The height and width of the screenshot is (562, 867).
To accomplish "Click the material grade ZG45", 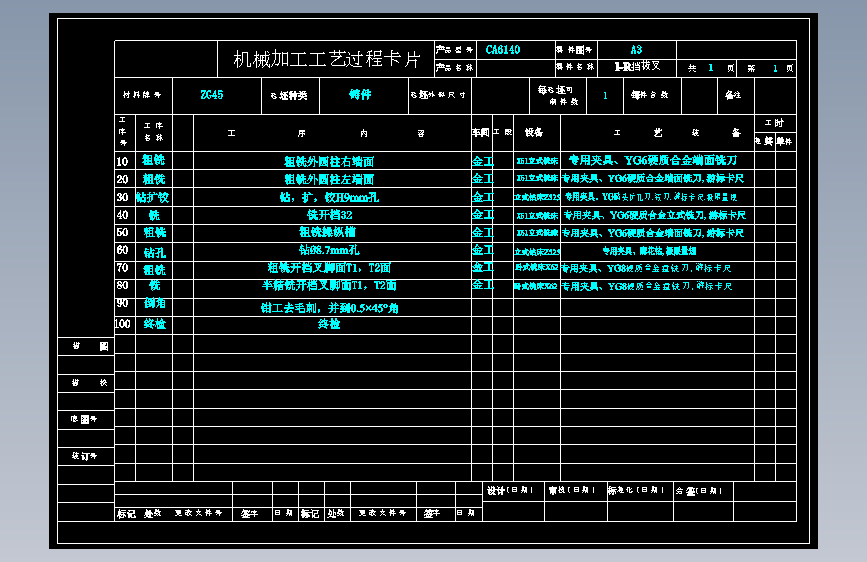I will 212,95.
